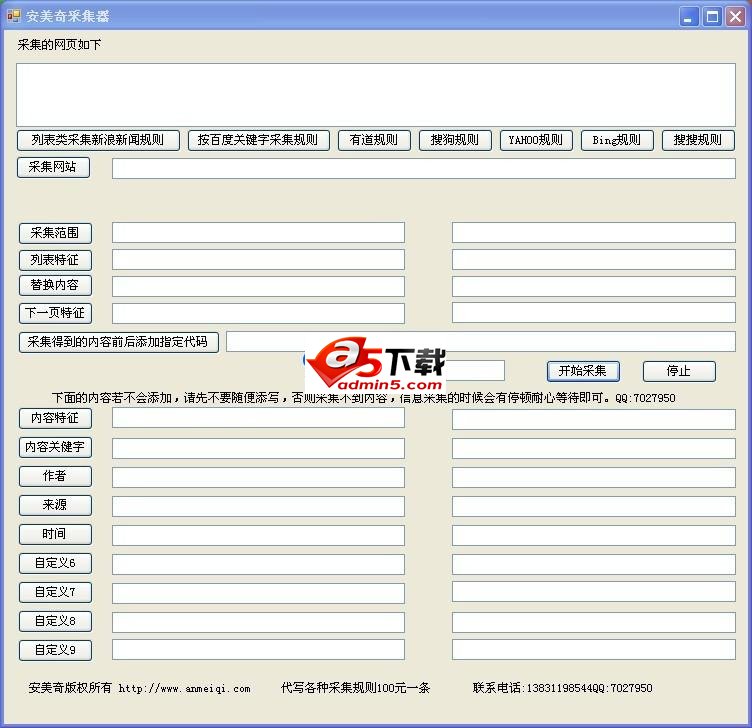Focus the large collected pages text area
Screen dimensions: 752x728
376,95
